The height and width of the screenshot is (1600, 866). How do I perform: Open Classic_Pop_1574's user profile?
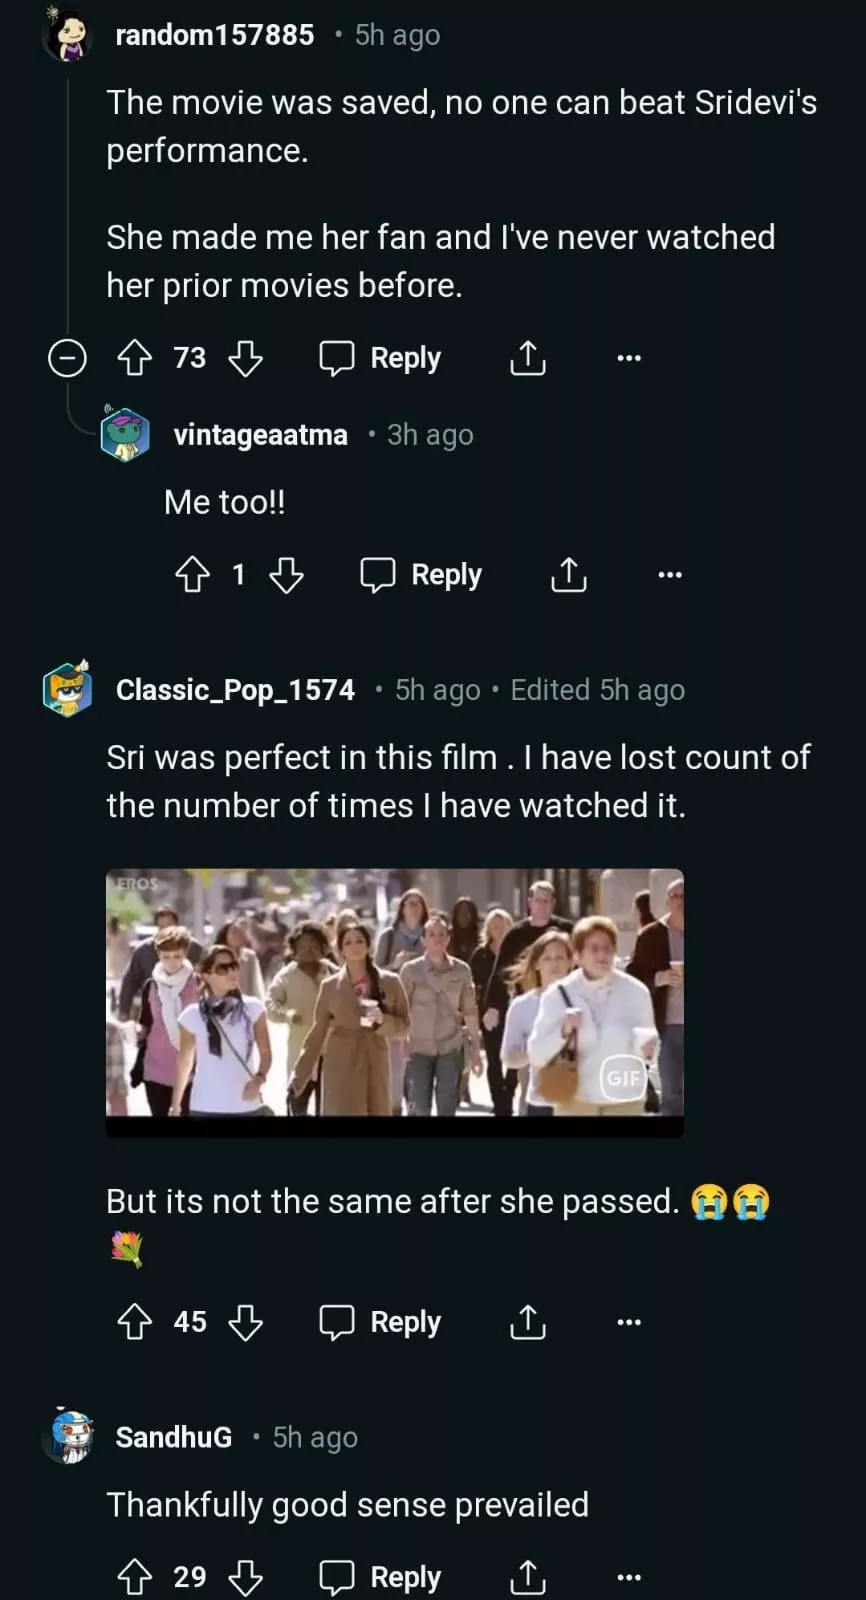tap(235, 690)
